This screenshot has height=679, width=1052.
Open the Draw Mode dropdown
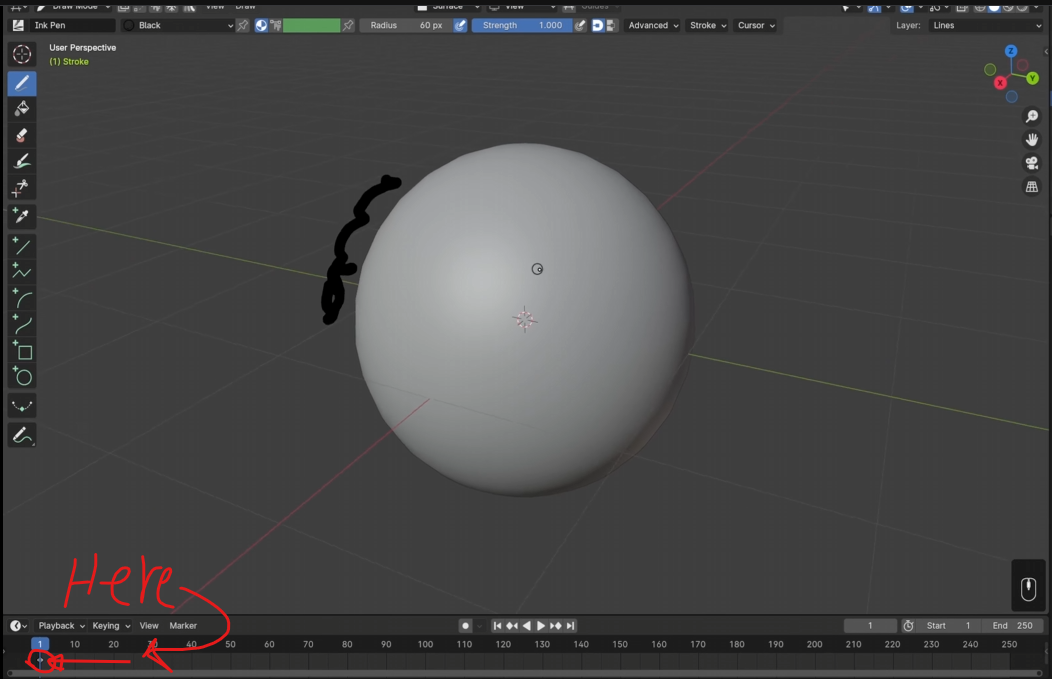[75, 6]
